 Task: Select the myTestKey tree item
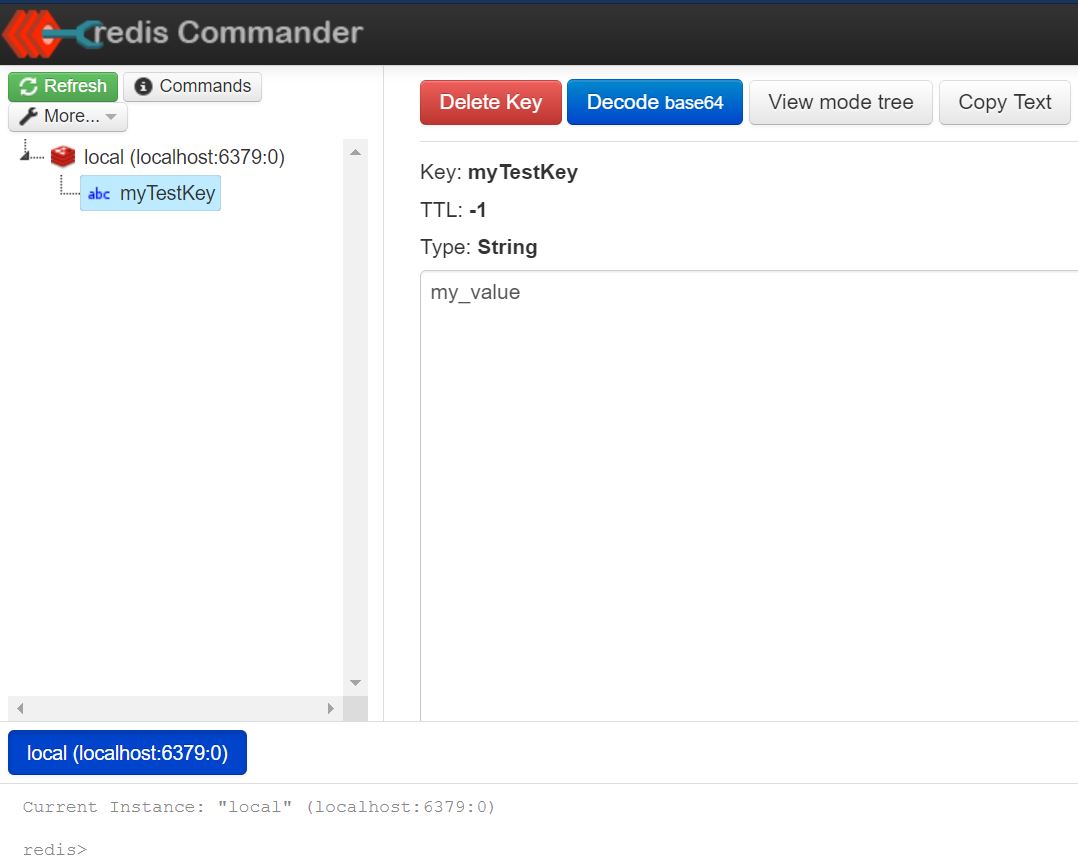pos(167,193)
